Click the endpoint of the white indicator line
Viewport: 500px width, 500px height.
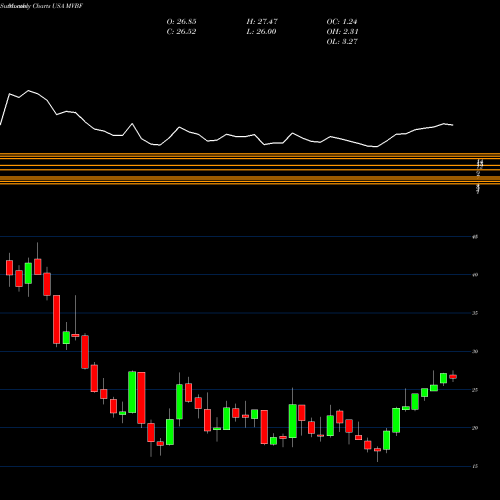point(453,125)
